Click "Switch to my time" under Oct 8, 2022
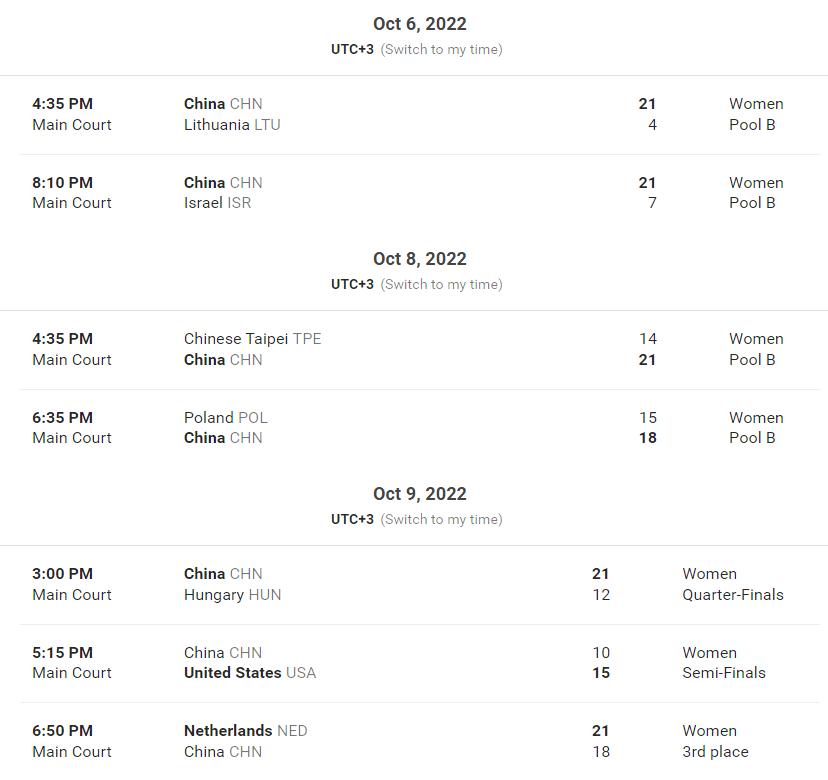The image size is (828, 780). tap(441, 284)
